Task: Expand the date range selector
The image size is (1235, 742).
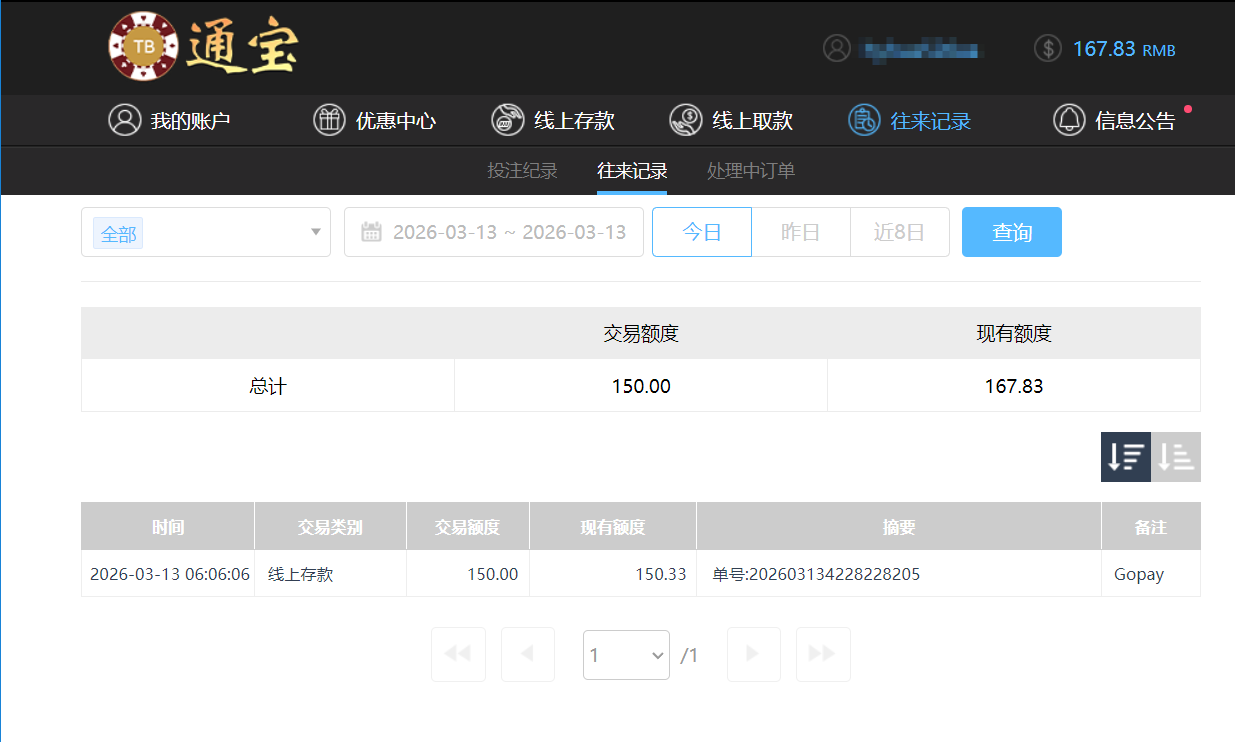Action: coord(494,232)
